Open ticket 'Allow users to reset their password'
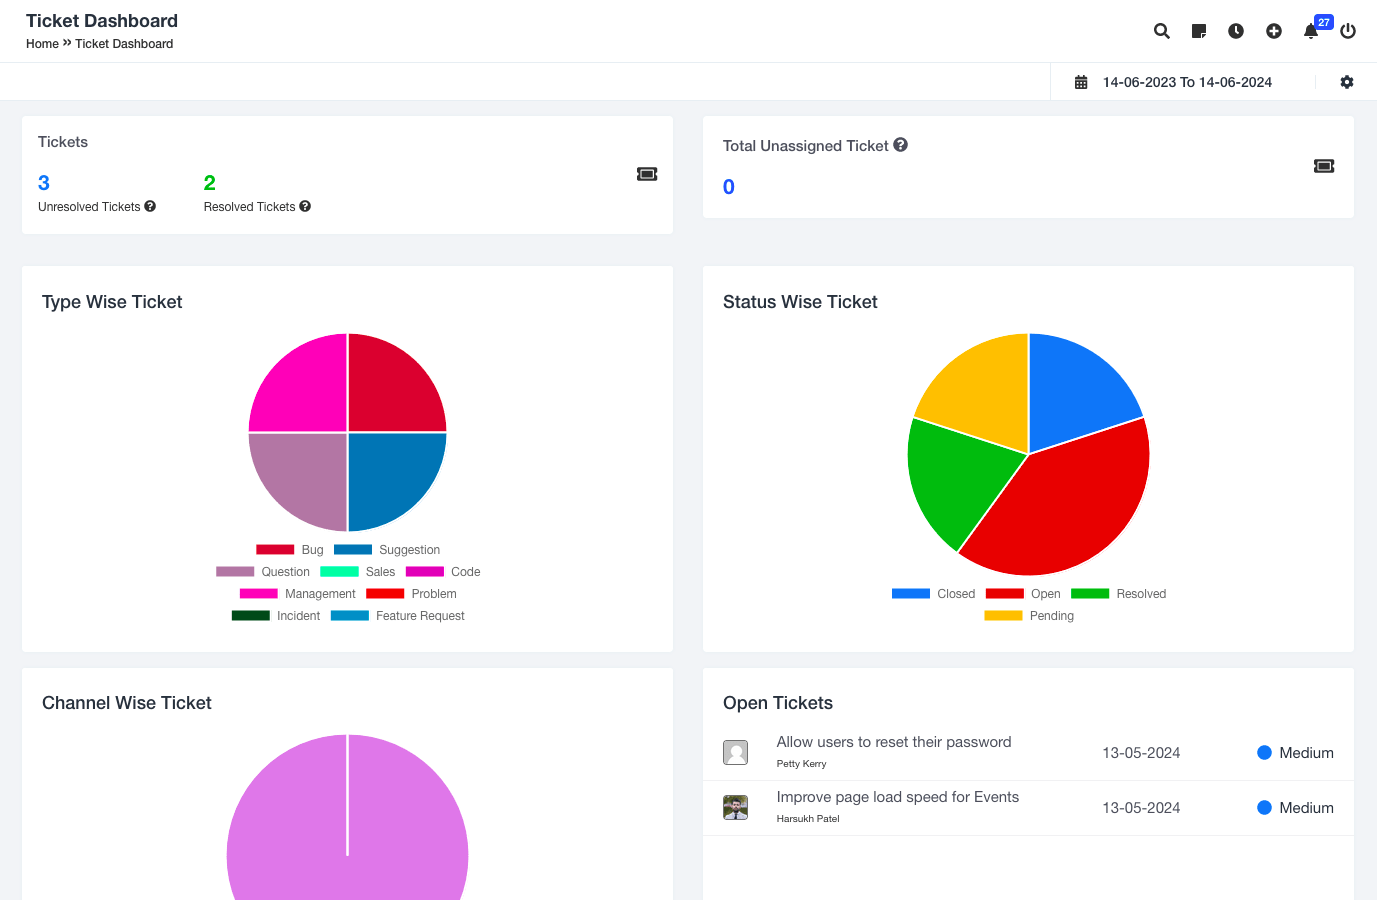 893,742
